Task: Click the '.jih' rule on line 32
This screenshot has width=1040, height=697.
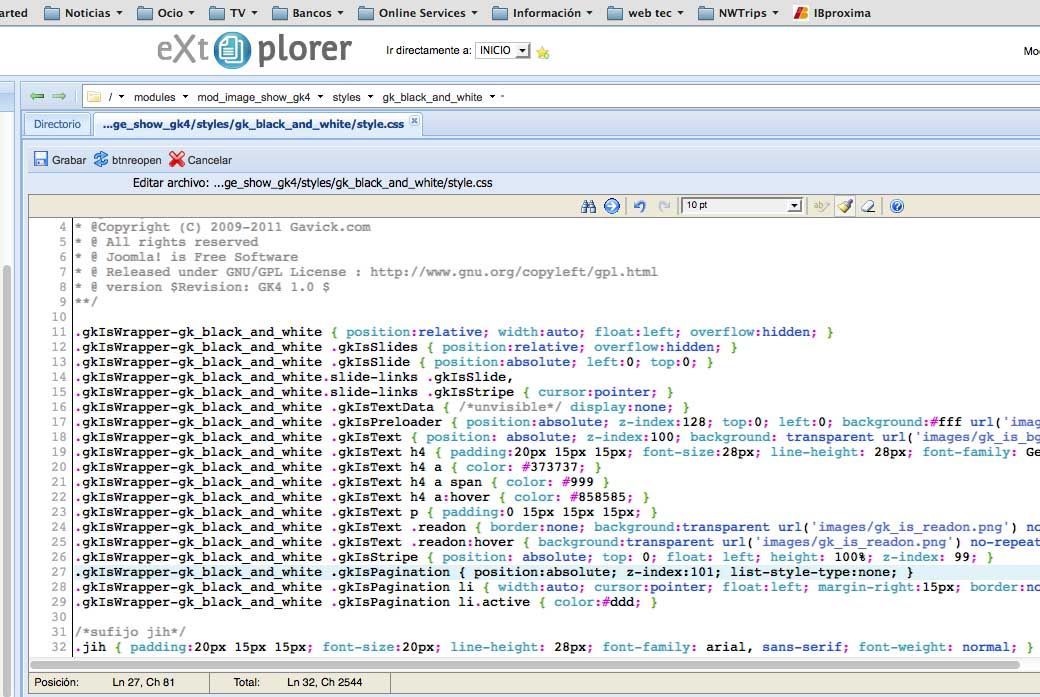Action: 554,647
